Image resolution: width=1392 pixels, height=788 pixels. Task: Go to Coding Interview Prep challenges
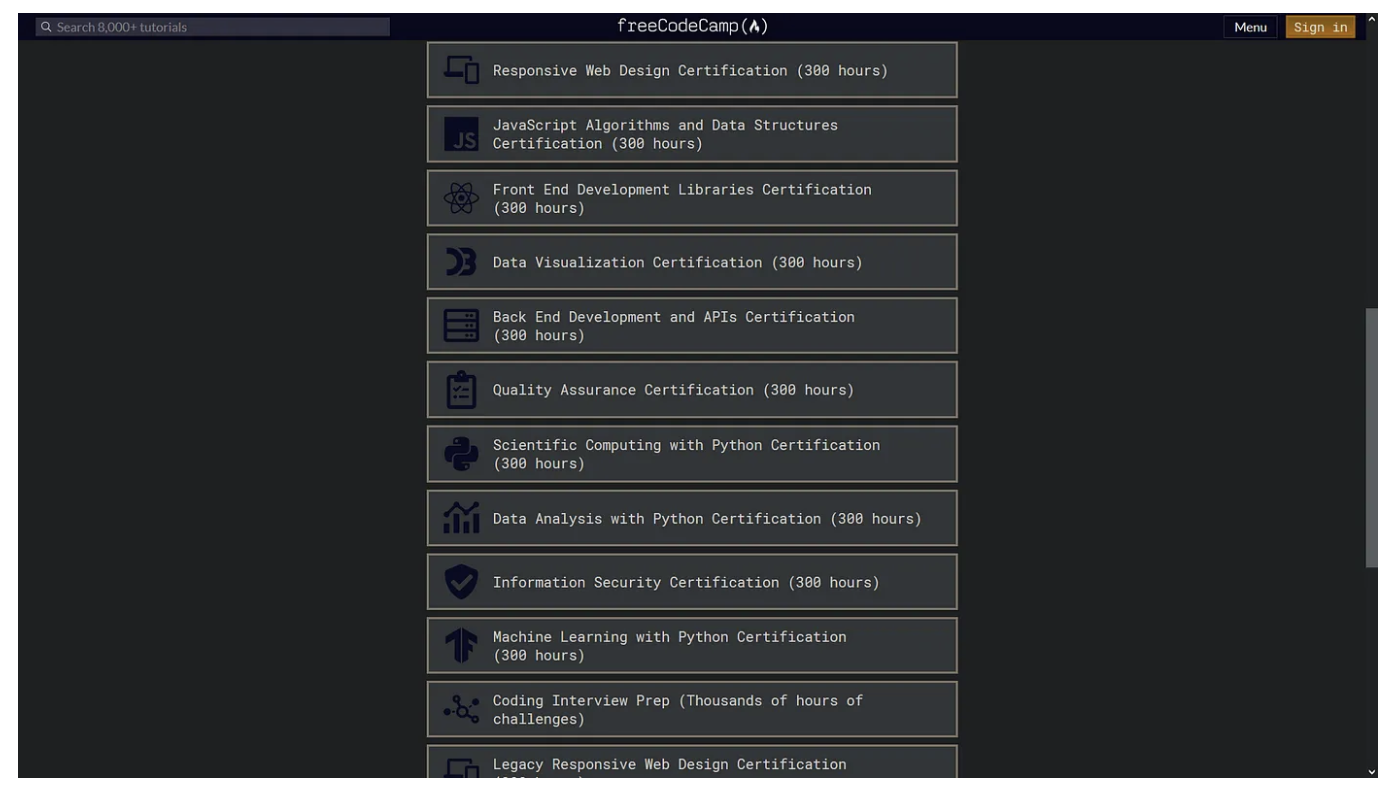692,710
